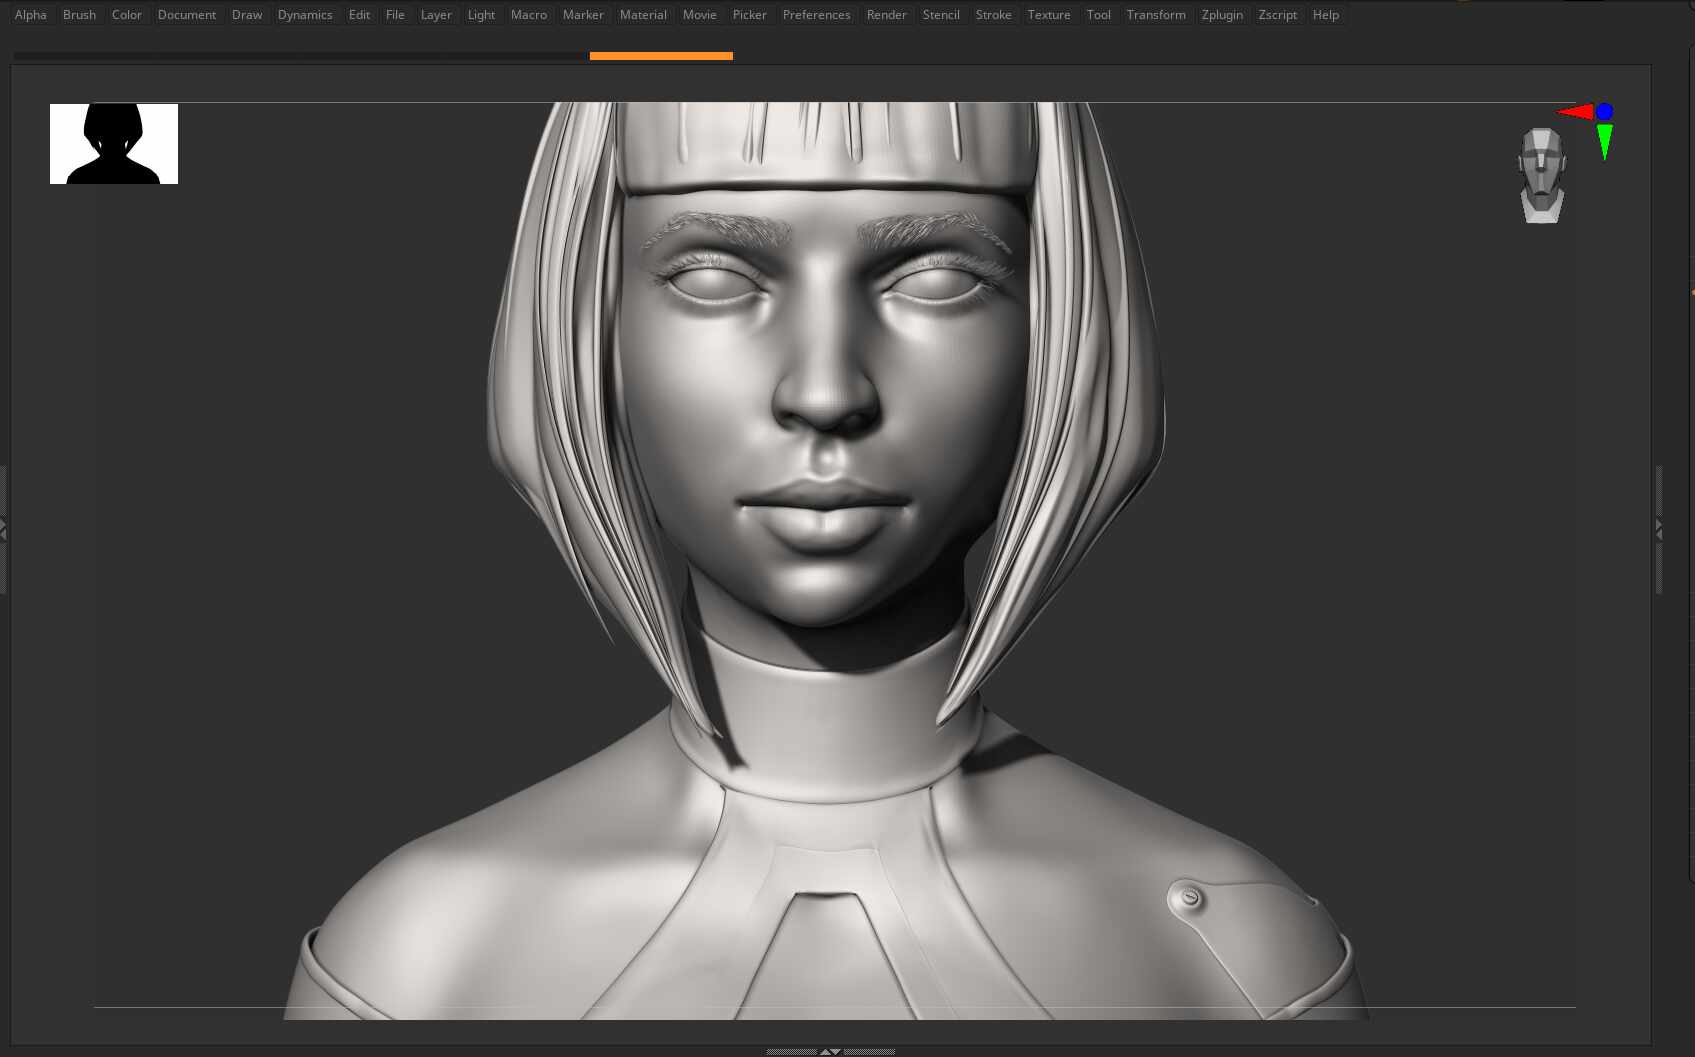Open the Render menu
The width and height of the screenshot is (1695, 1057).
[x=886, y=15]
